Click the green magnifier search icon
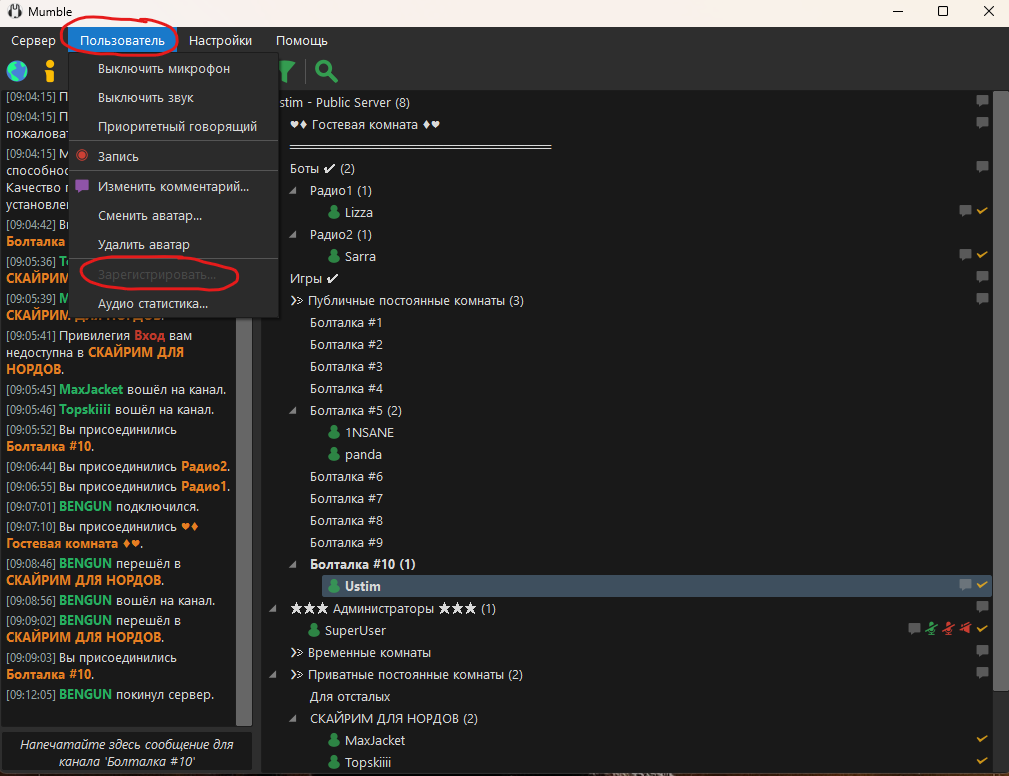The width and height of the screenshot is (1009, 776). pyautogui.click(x=326, y=71)
